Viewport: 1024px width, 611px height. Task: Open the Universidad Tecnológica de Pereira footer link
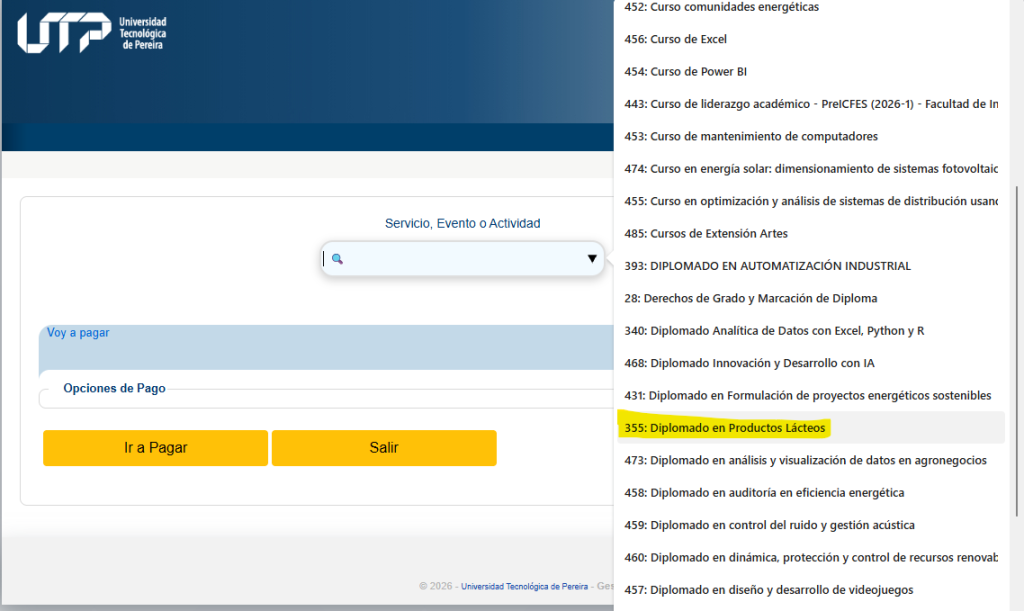pyautogui.click(x=524, y=586)
